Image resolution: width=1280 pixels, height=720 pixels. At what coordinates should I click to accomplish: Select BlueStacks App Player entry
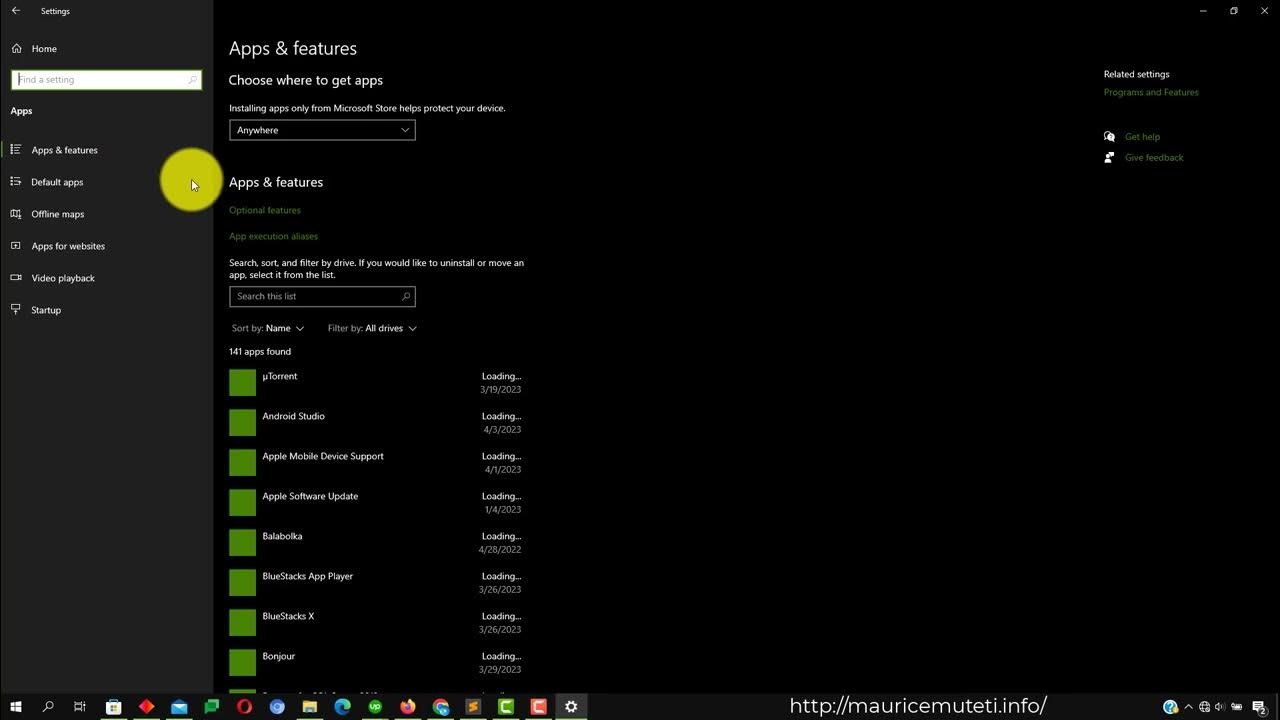[x=376, y=582]
